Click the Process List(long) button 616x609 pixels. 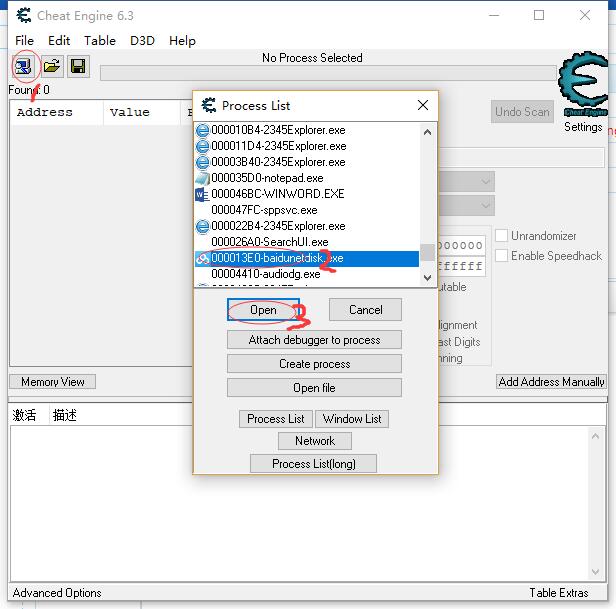314,464
